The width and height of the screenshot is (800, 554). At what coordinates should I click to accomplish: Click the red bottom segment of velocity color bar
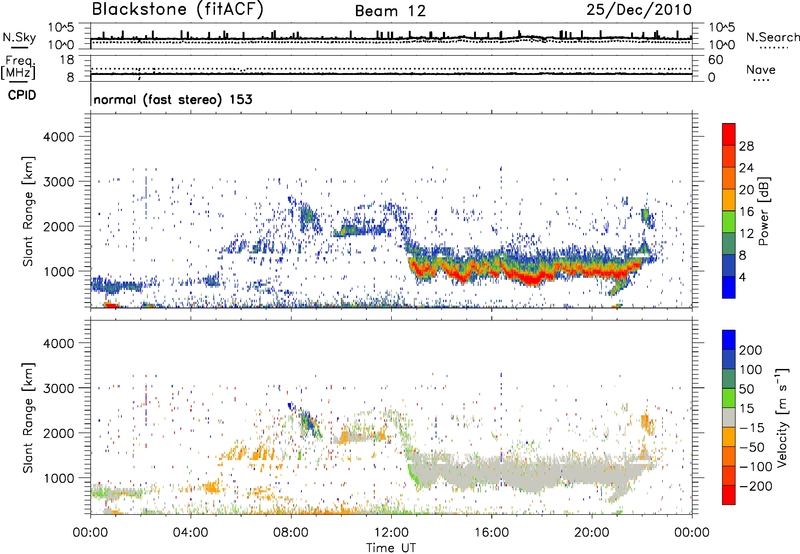point(729,495)
